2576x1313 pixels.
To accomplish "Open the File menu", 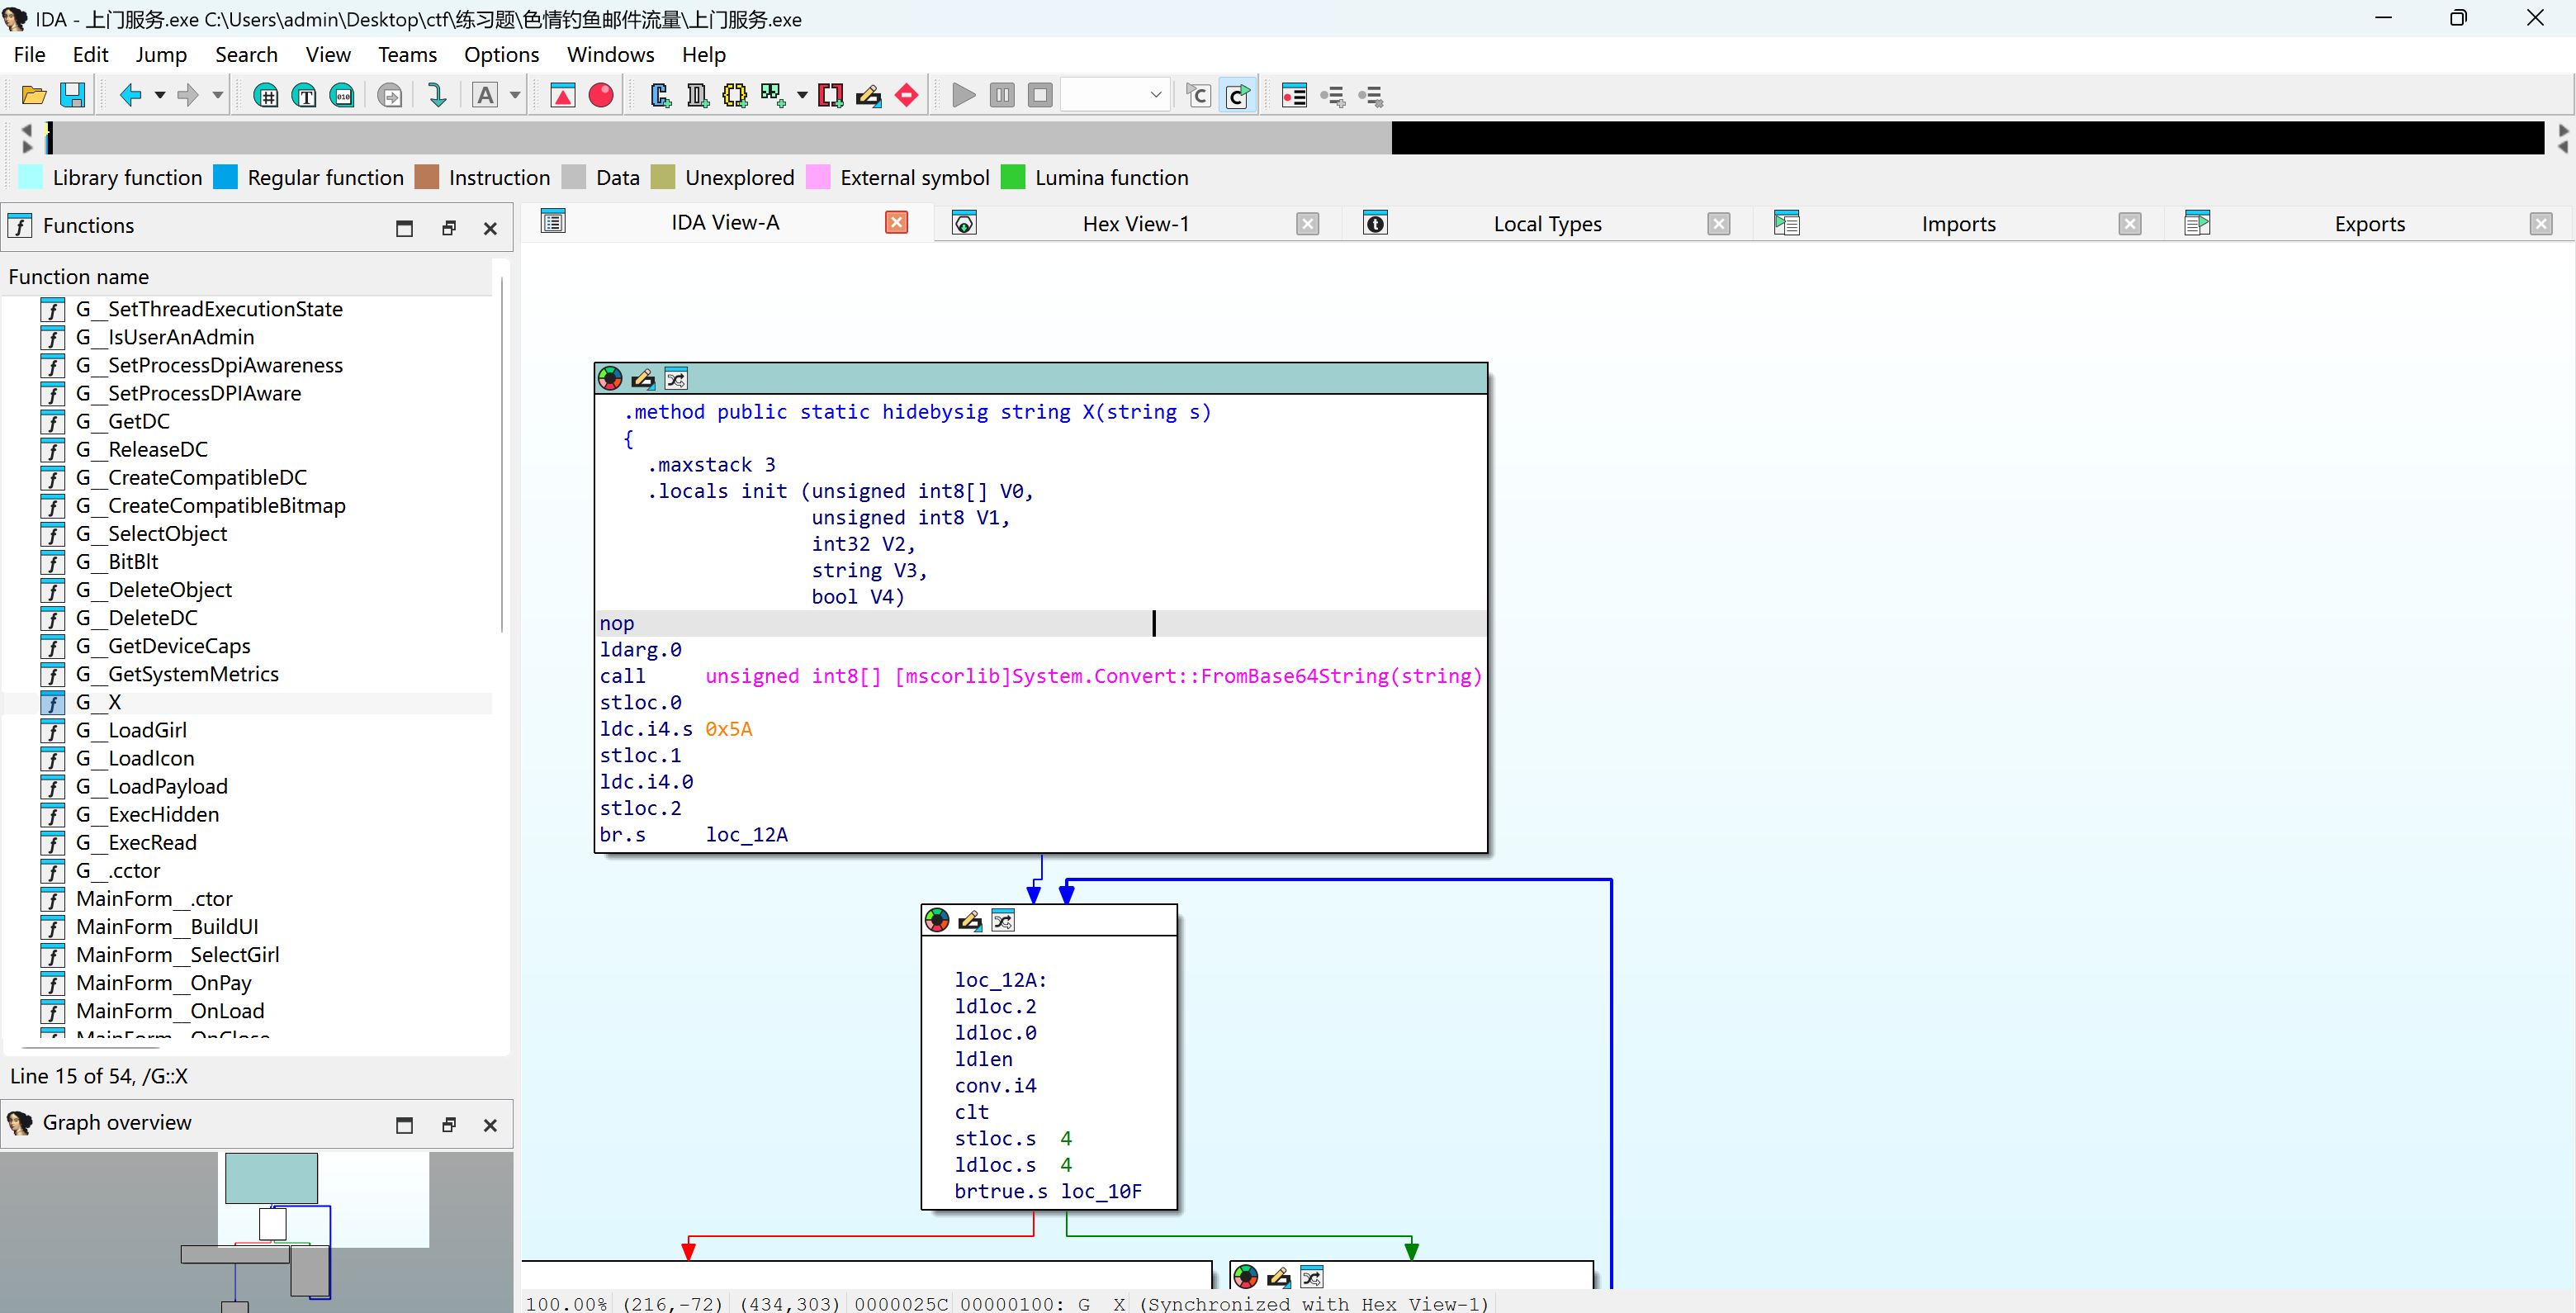I will pyautogui.click(x=29, y=55).
